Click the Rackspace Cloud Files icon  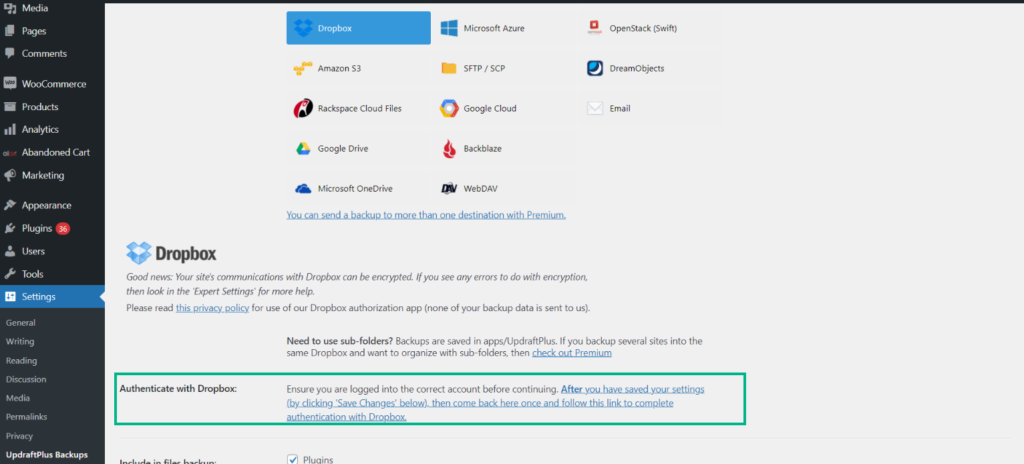tap(303, 108)
